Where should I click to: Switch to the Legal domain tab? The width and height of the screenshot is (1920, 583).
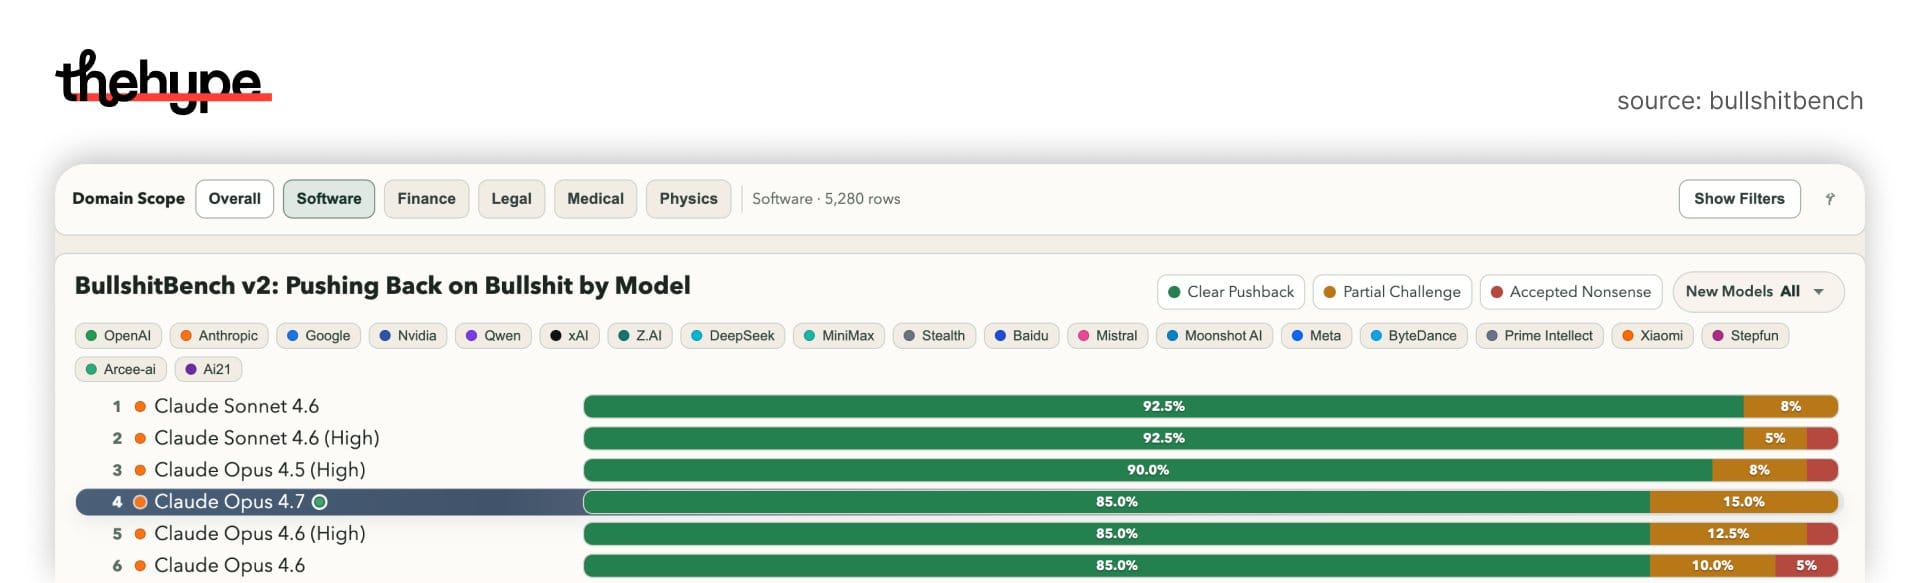pyautogui.click(x=511, y=199)
